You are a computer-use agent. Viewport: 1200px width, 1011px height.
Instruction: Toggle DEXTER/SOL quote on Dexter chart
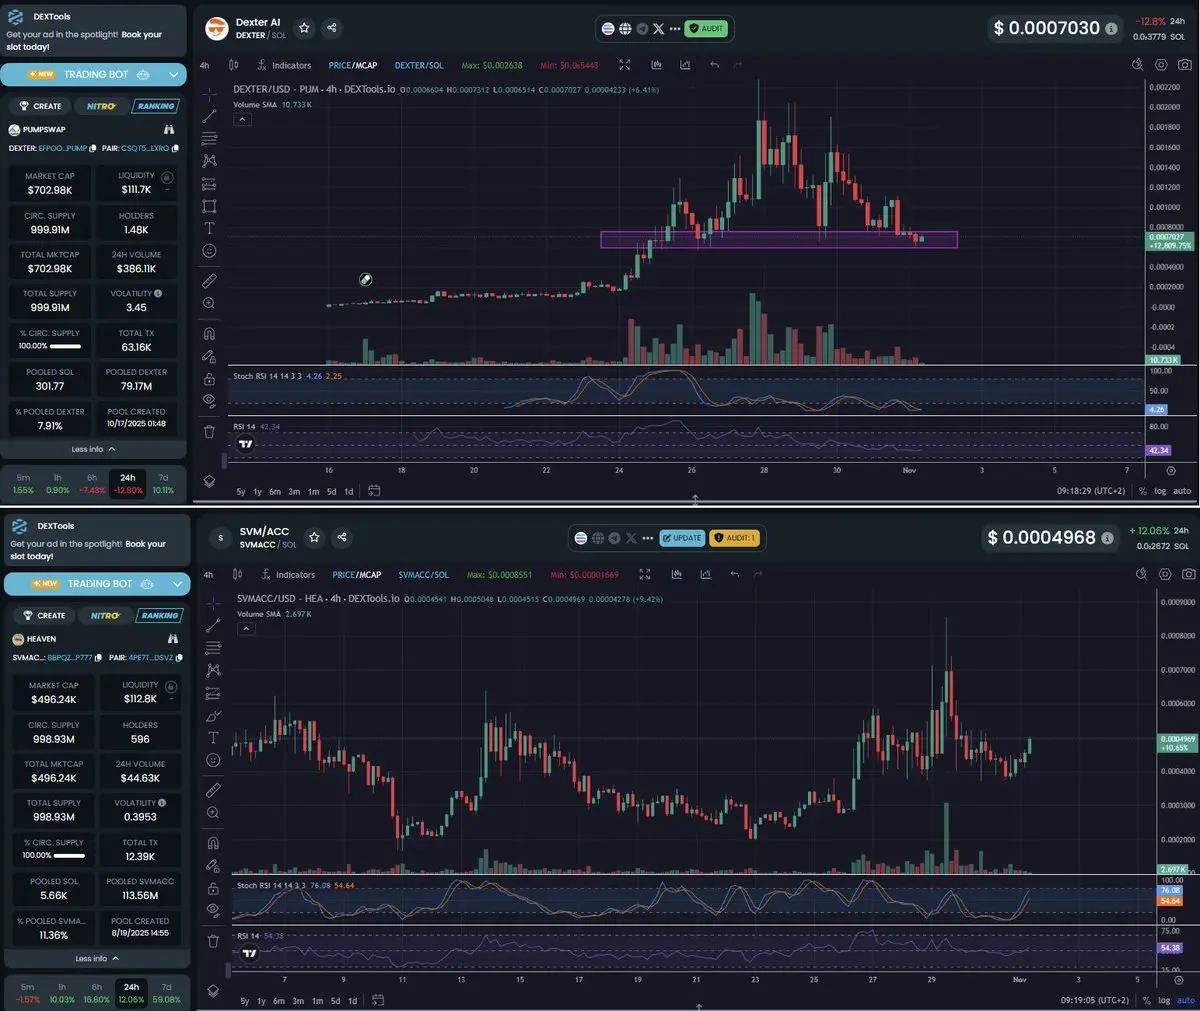pyautogui.click(x=419, y=65)
